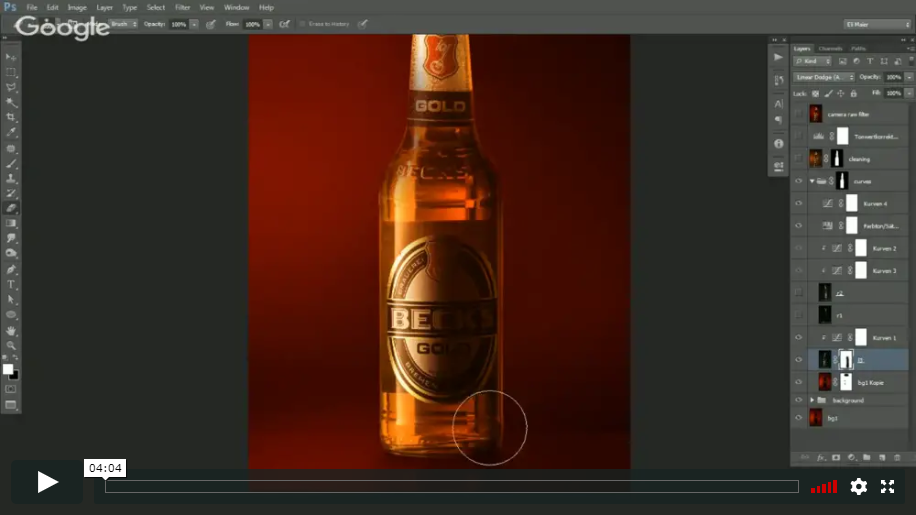The image size is (916, 515).
Task: Select the History Brush tool
Action: point(11,193)
